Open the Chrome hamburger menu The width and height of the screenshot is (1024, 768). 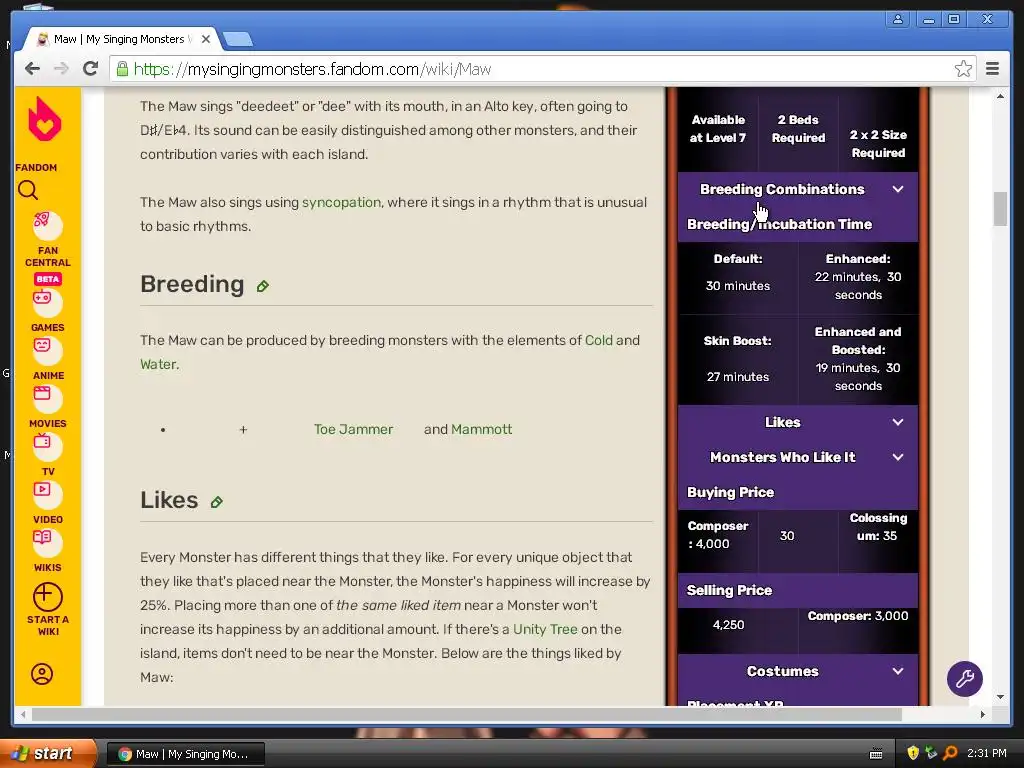[993, 69]
